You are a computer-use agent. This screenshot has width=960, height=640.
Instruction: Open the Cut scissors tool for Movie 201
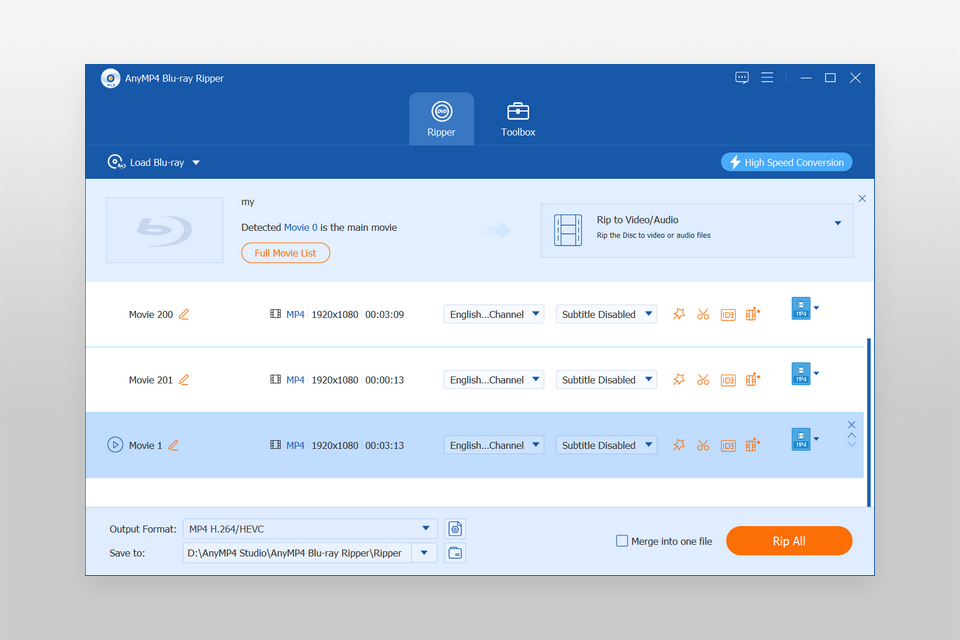point(703,380)
